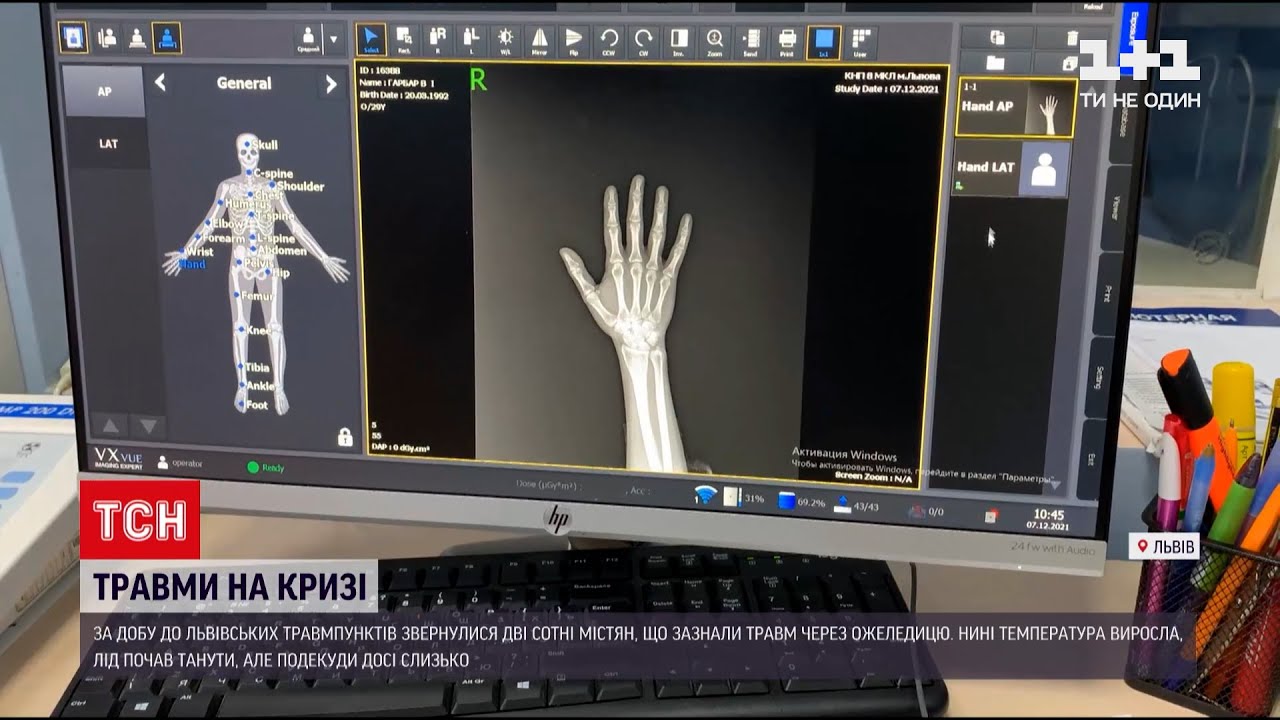
Task: Add the R side marker
Action: (437, 40)
